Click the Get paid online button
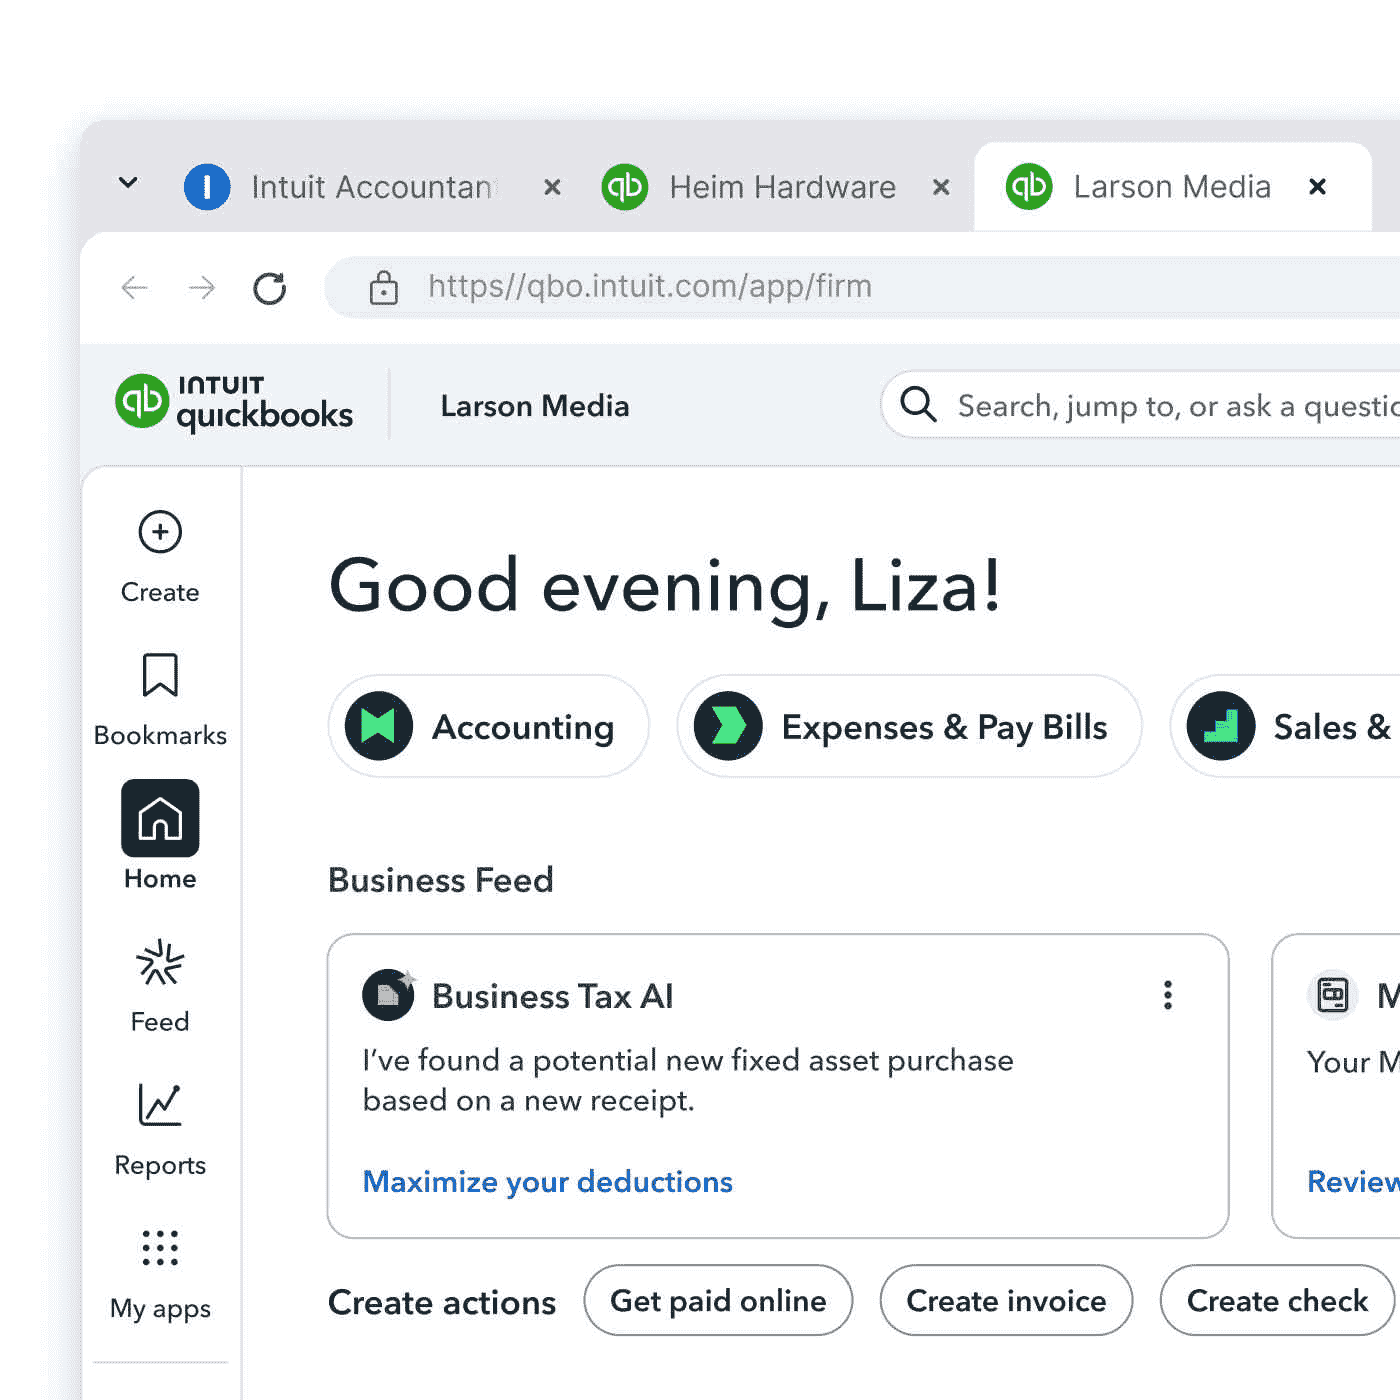Screen dimensions: 1400x1400 [718, 1300]
